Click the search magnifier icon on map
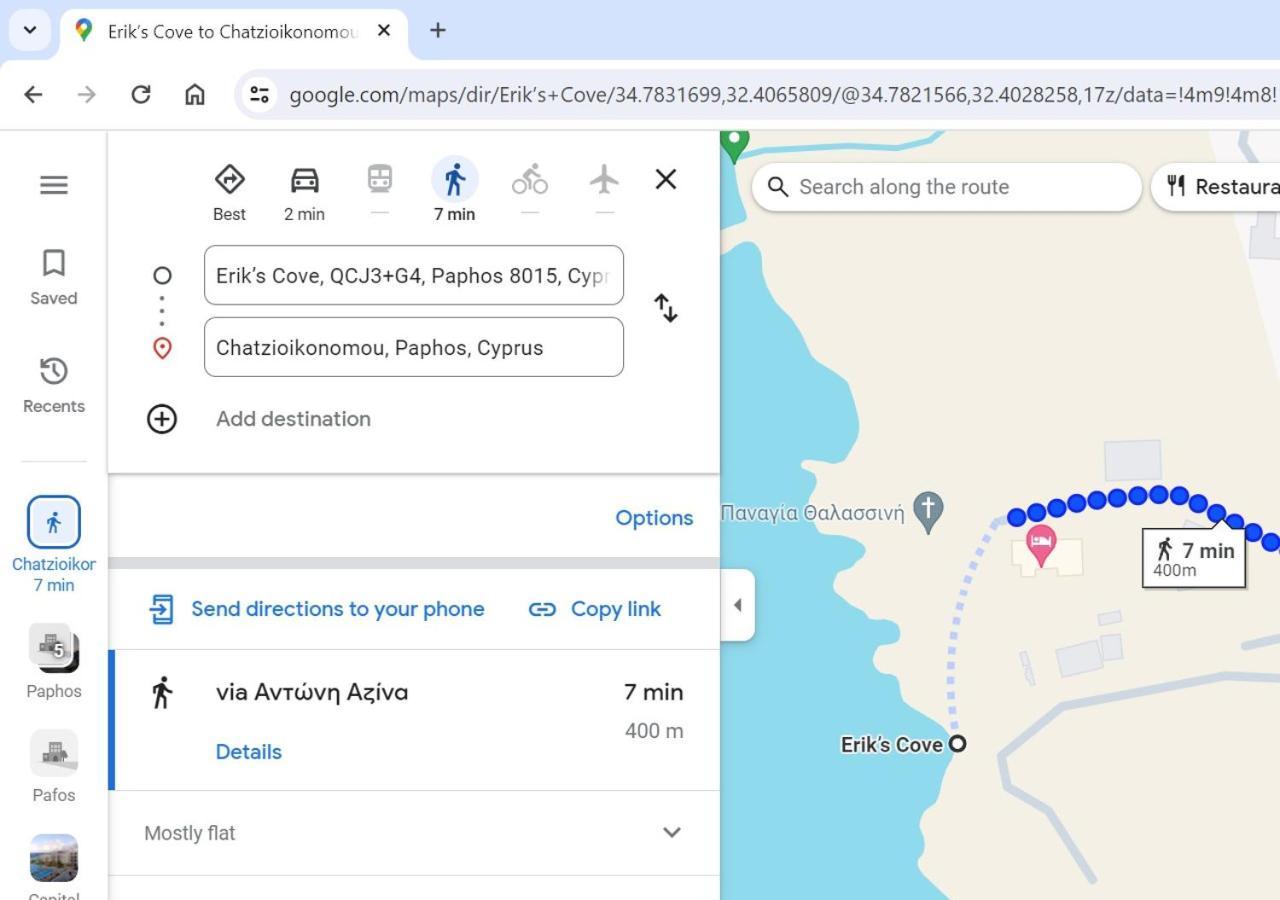 [778, 187]
